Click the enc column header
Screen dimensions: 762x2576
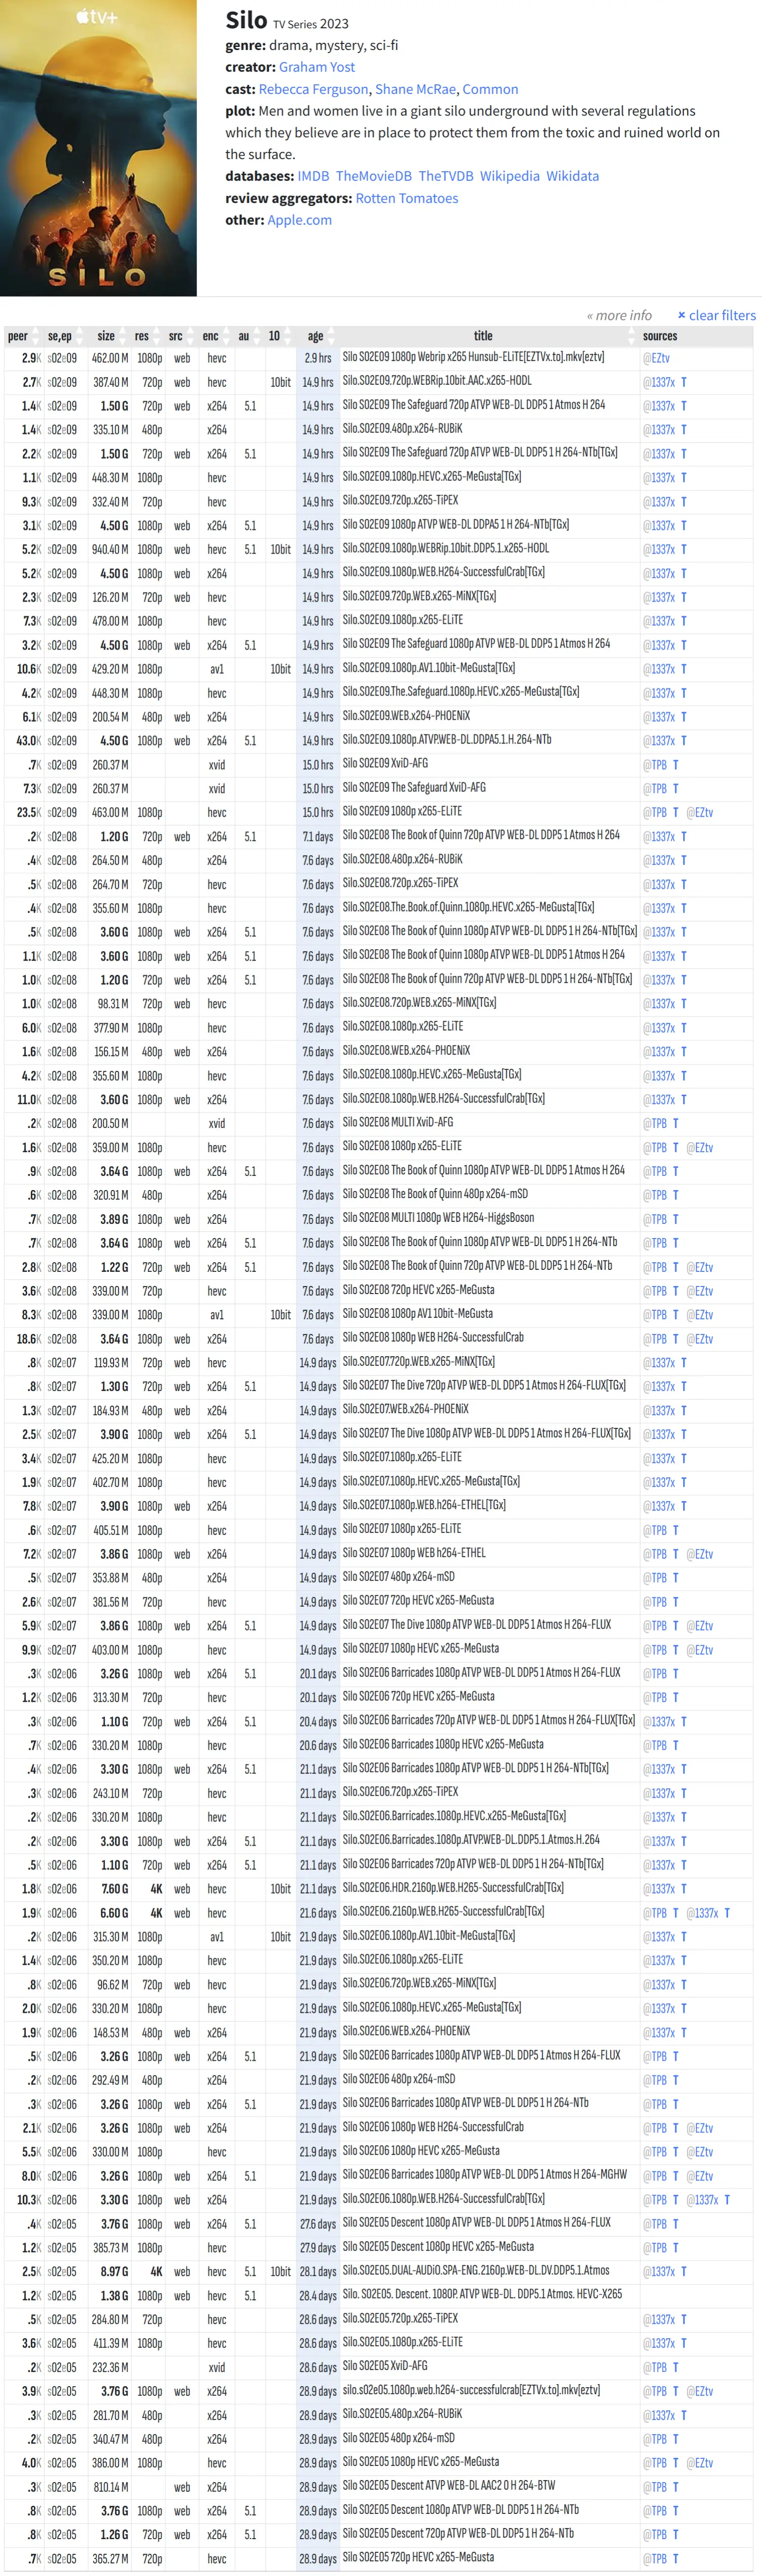tap(210, 336)
